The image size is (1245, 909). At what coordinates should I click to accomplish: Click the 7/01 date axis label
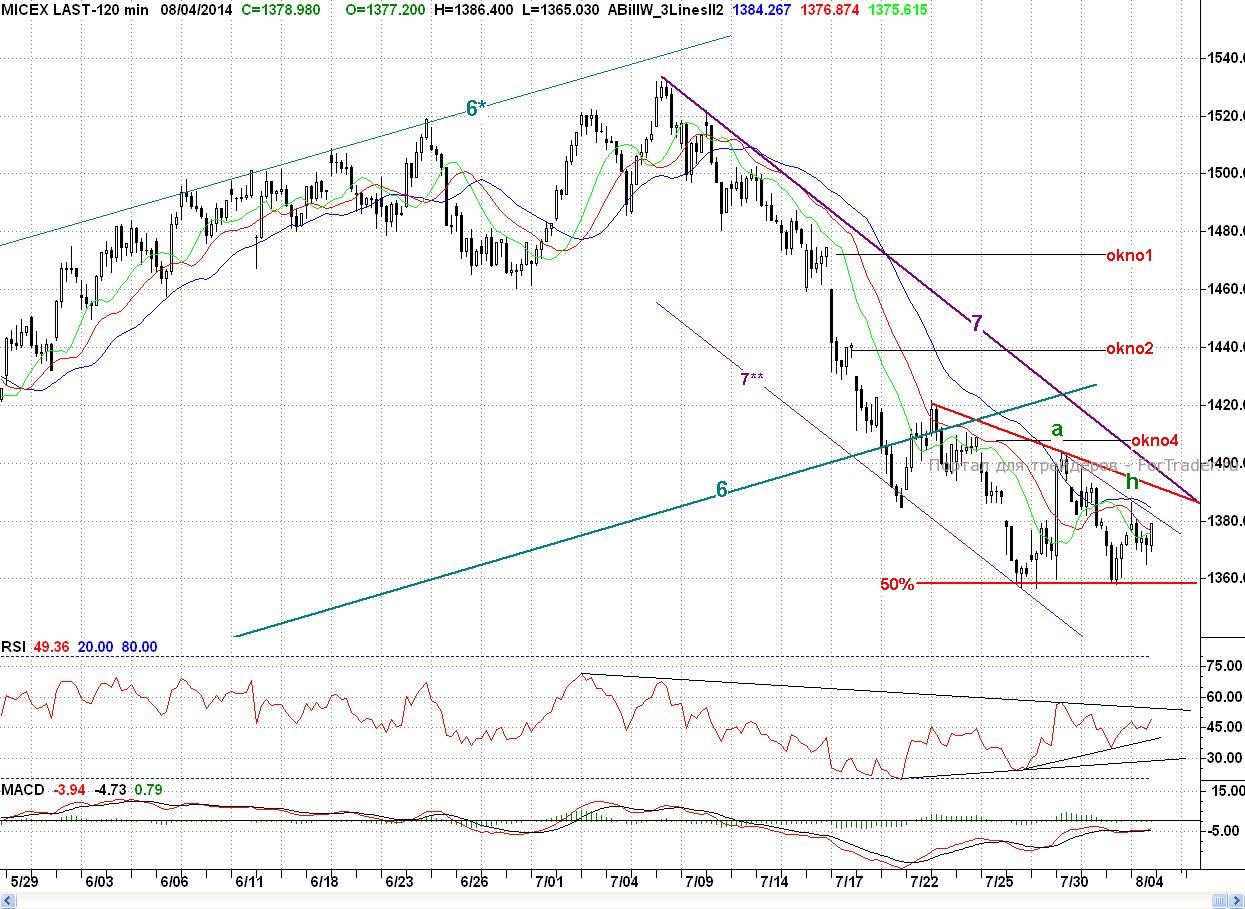[549, 881]
